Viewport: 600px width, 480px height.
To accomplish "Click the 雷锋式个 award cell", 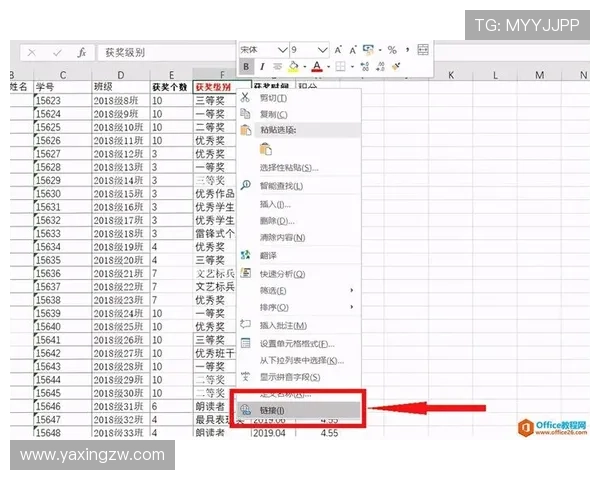I will click(215, 233).
